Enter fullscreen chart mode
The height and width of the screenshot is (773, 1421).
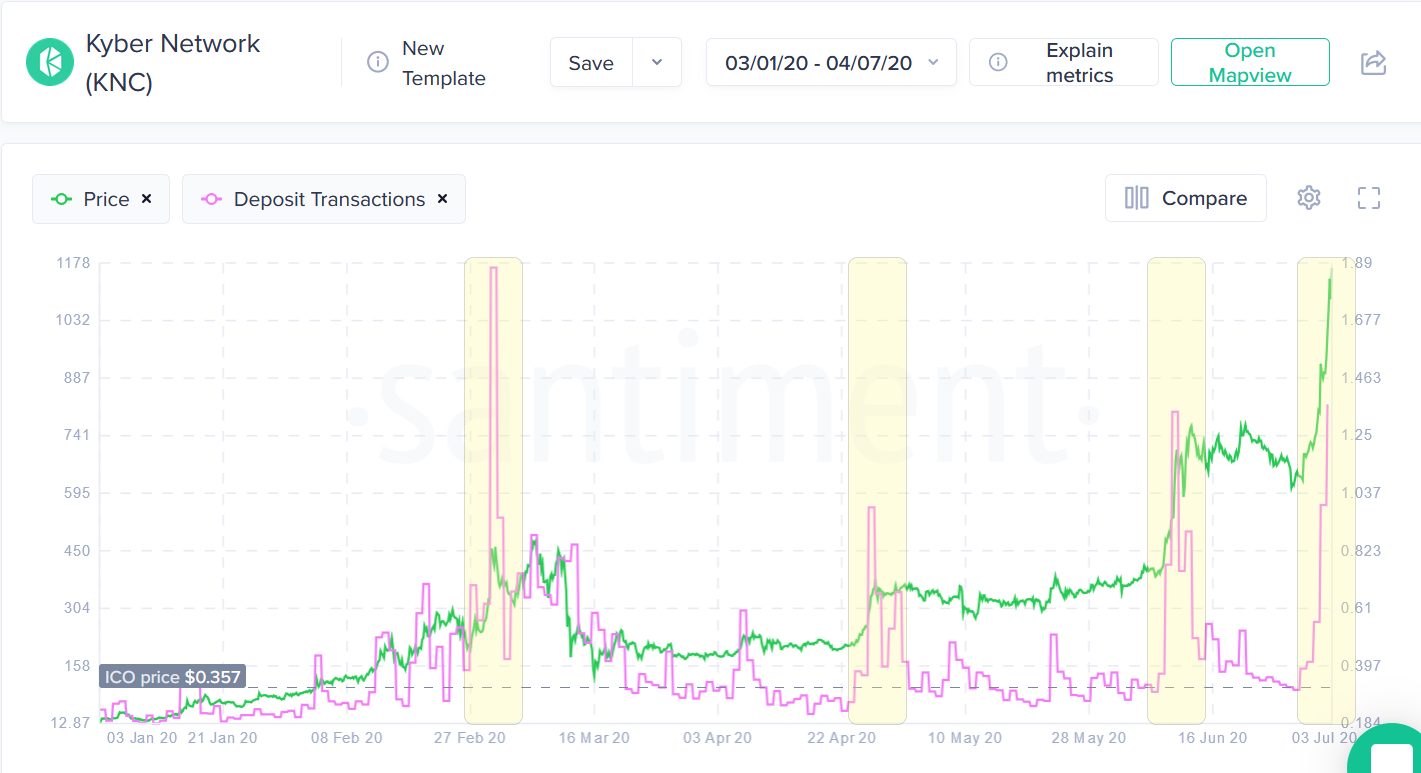click(1369, 198)
